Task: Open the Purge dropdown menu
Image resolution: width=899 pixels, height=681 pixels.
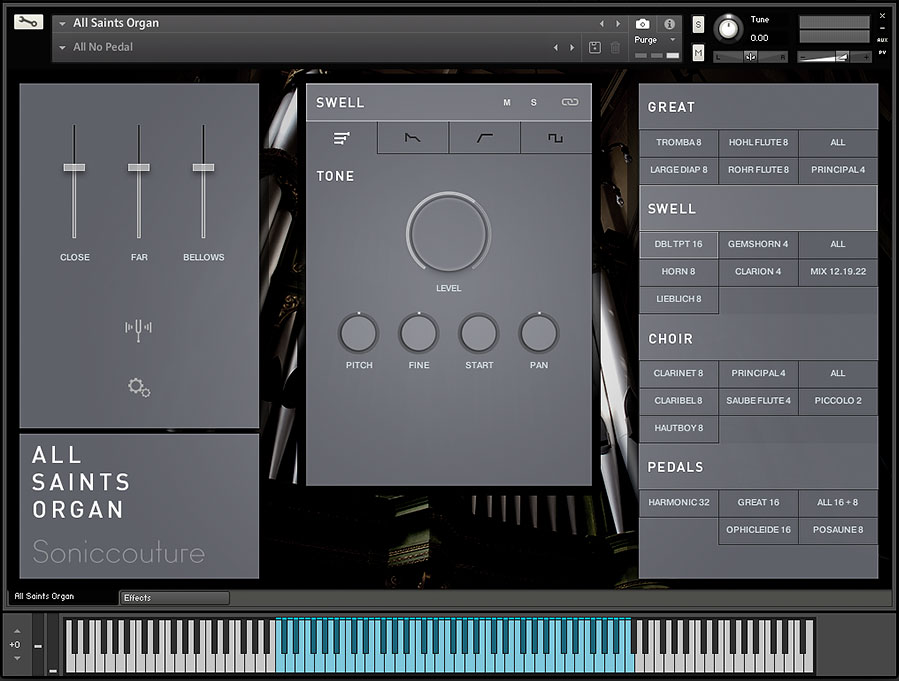Action: click(655, 40)
